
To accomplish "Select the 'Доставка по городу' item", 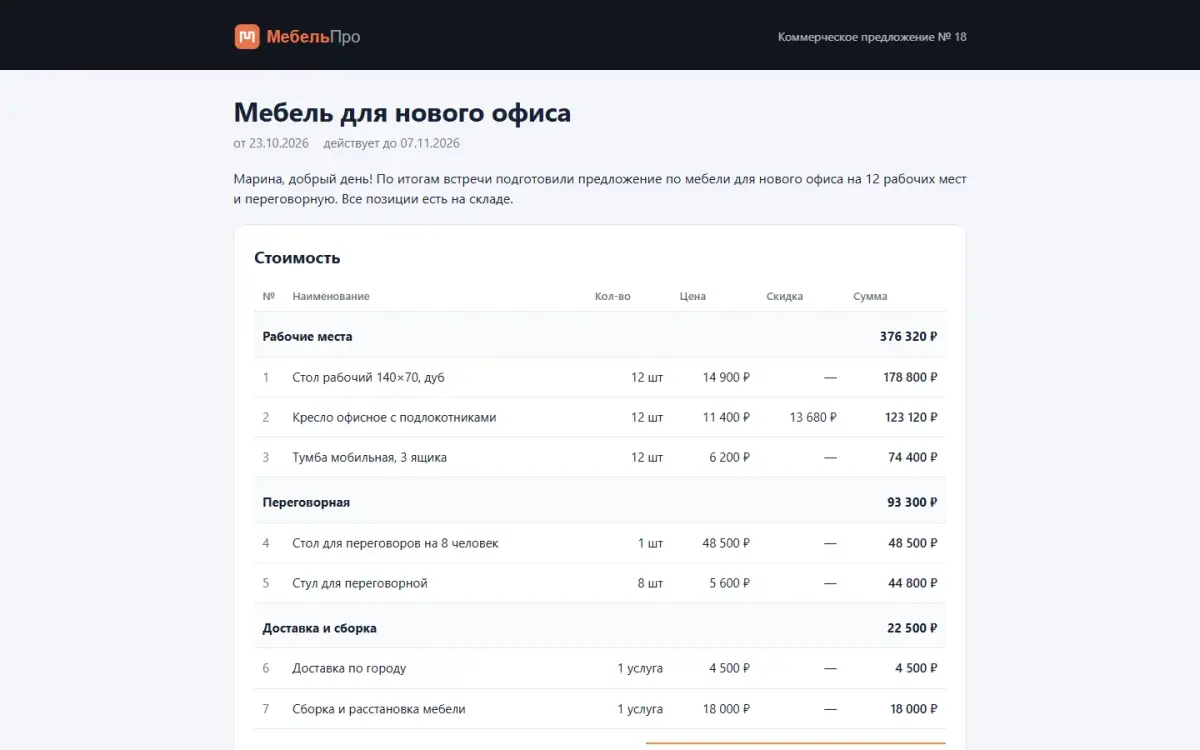I will [349, 668].
